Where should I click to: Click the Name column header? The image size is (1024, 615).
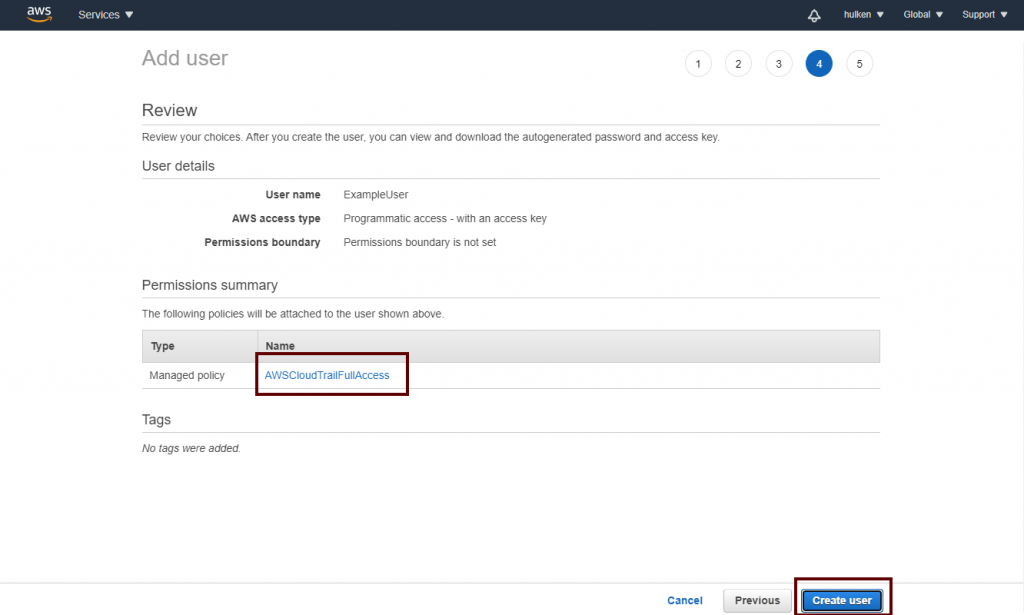click(280, 346)
